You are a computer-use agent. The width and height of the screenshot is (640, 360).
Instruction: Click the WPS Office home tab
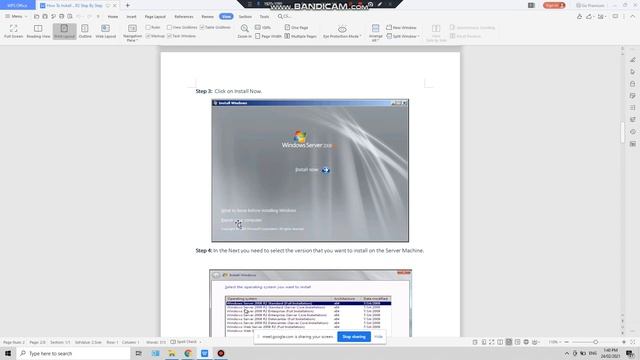[18, 5]
